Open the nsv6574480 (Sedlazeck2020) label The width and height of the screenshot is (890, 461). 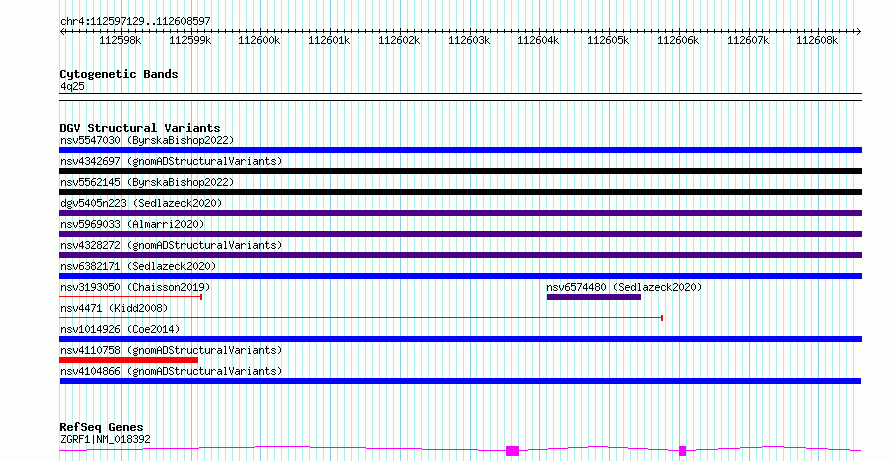[x=624, y=287]
